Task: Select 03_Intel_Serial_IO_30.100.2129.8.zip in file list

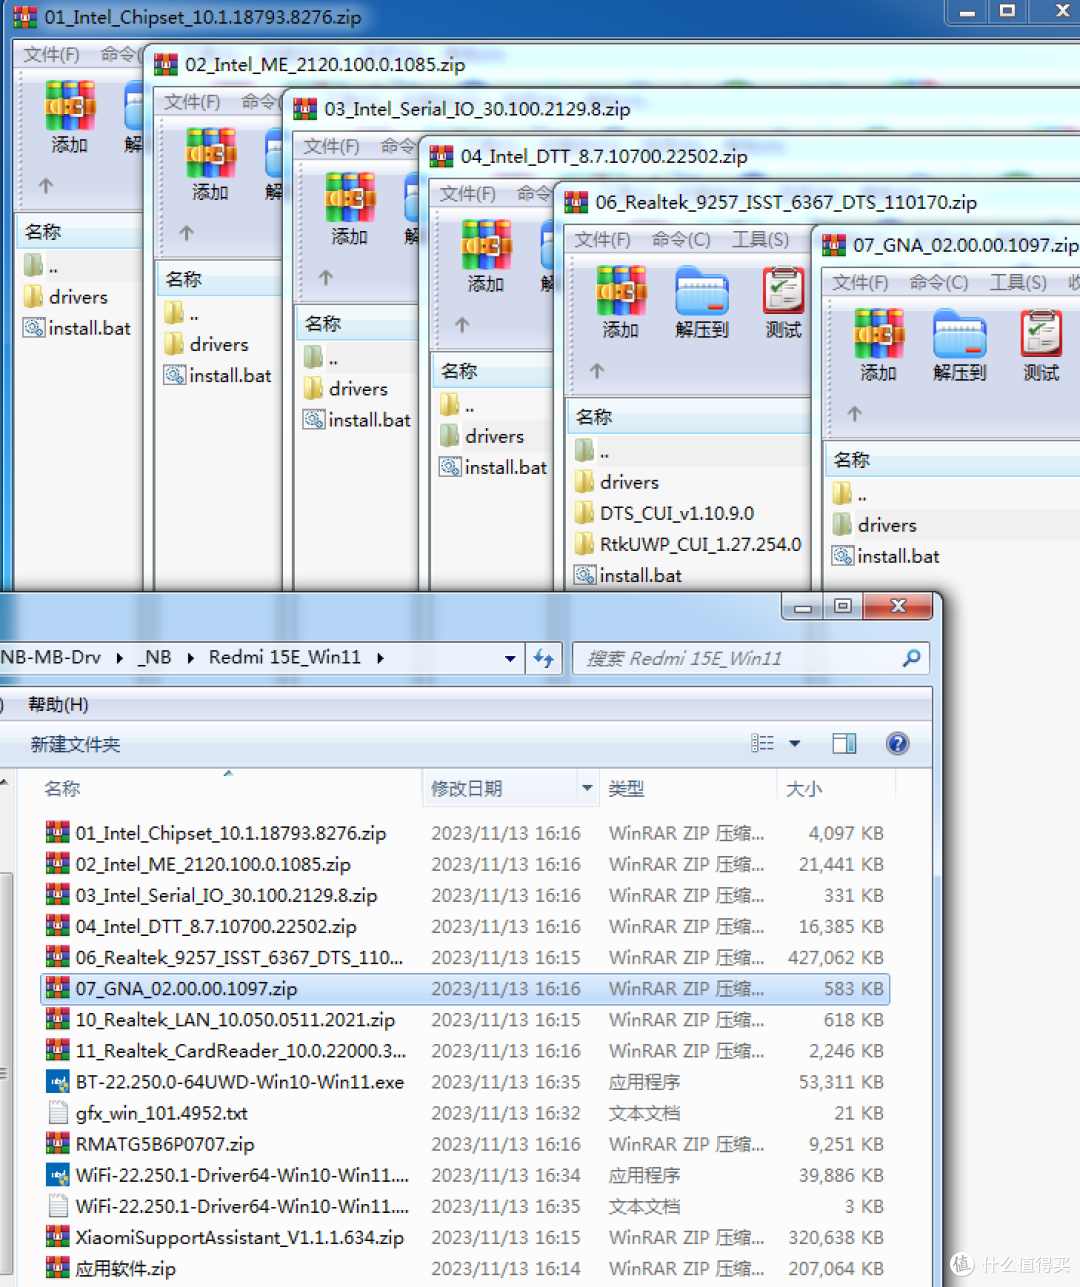Action: tap(465, 895)
